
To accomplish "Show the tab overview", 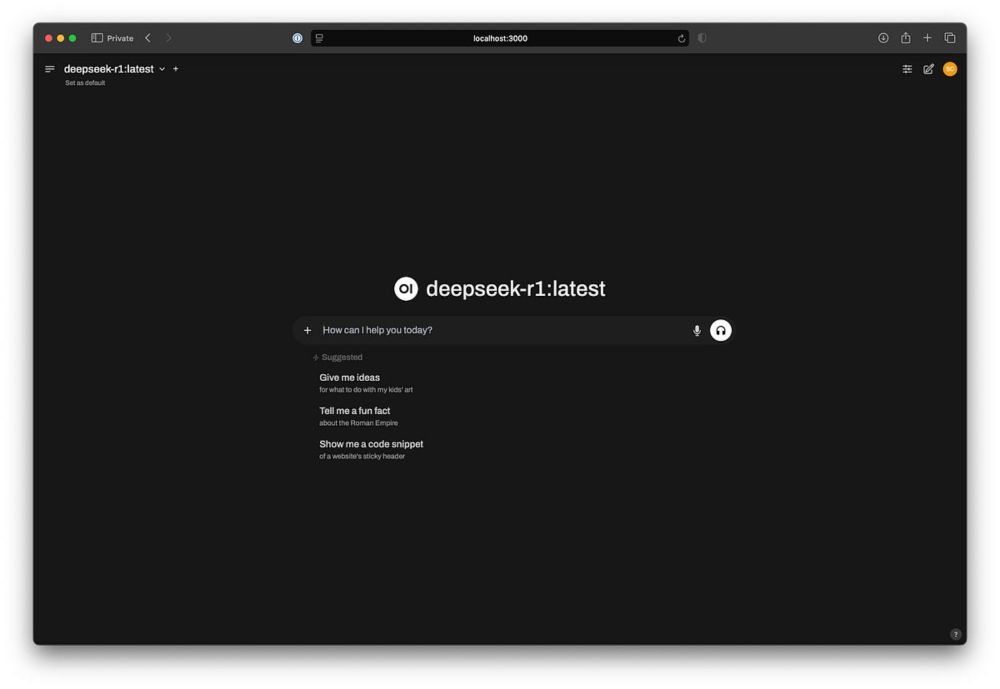I will point(950,38).
